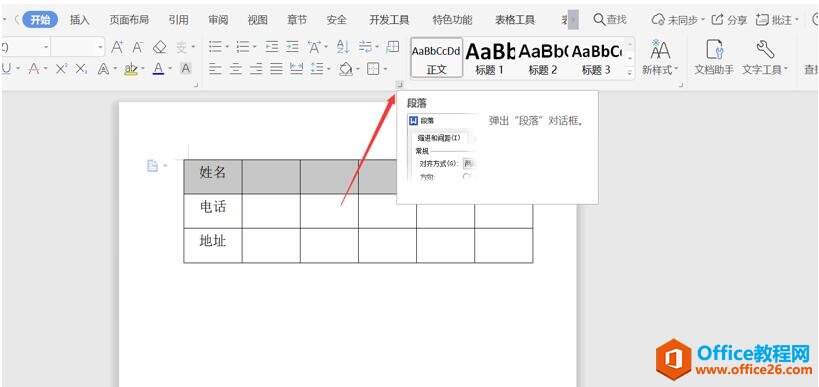The width and height of the screenshot is (819, 387).
Task: Increase paragraph indent
Action: click(292, 47)
